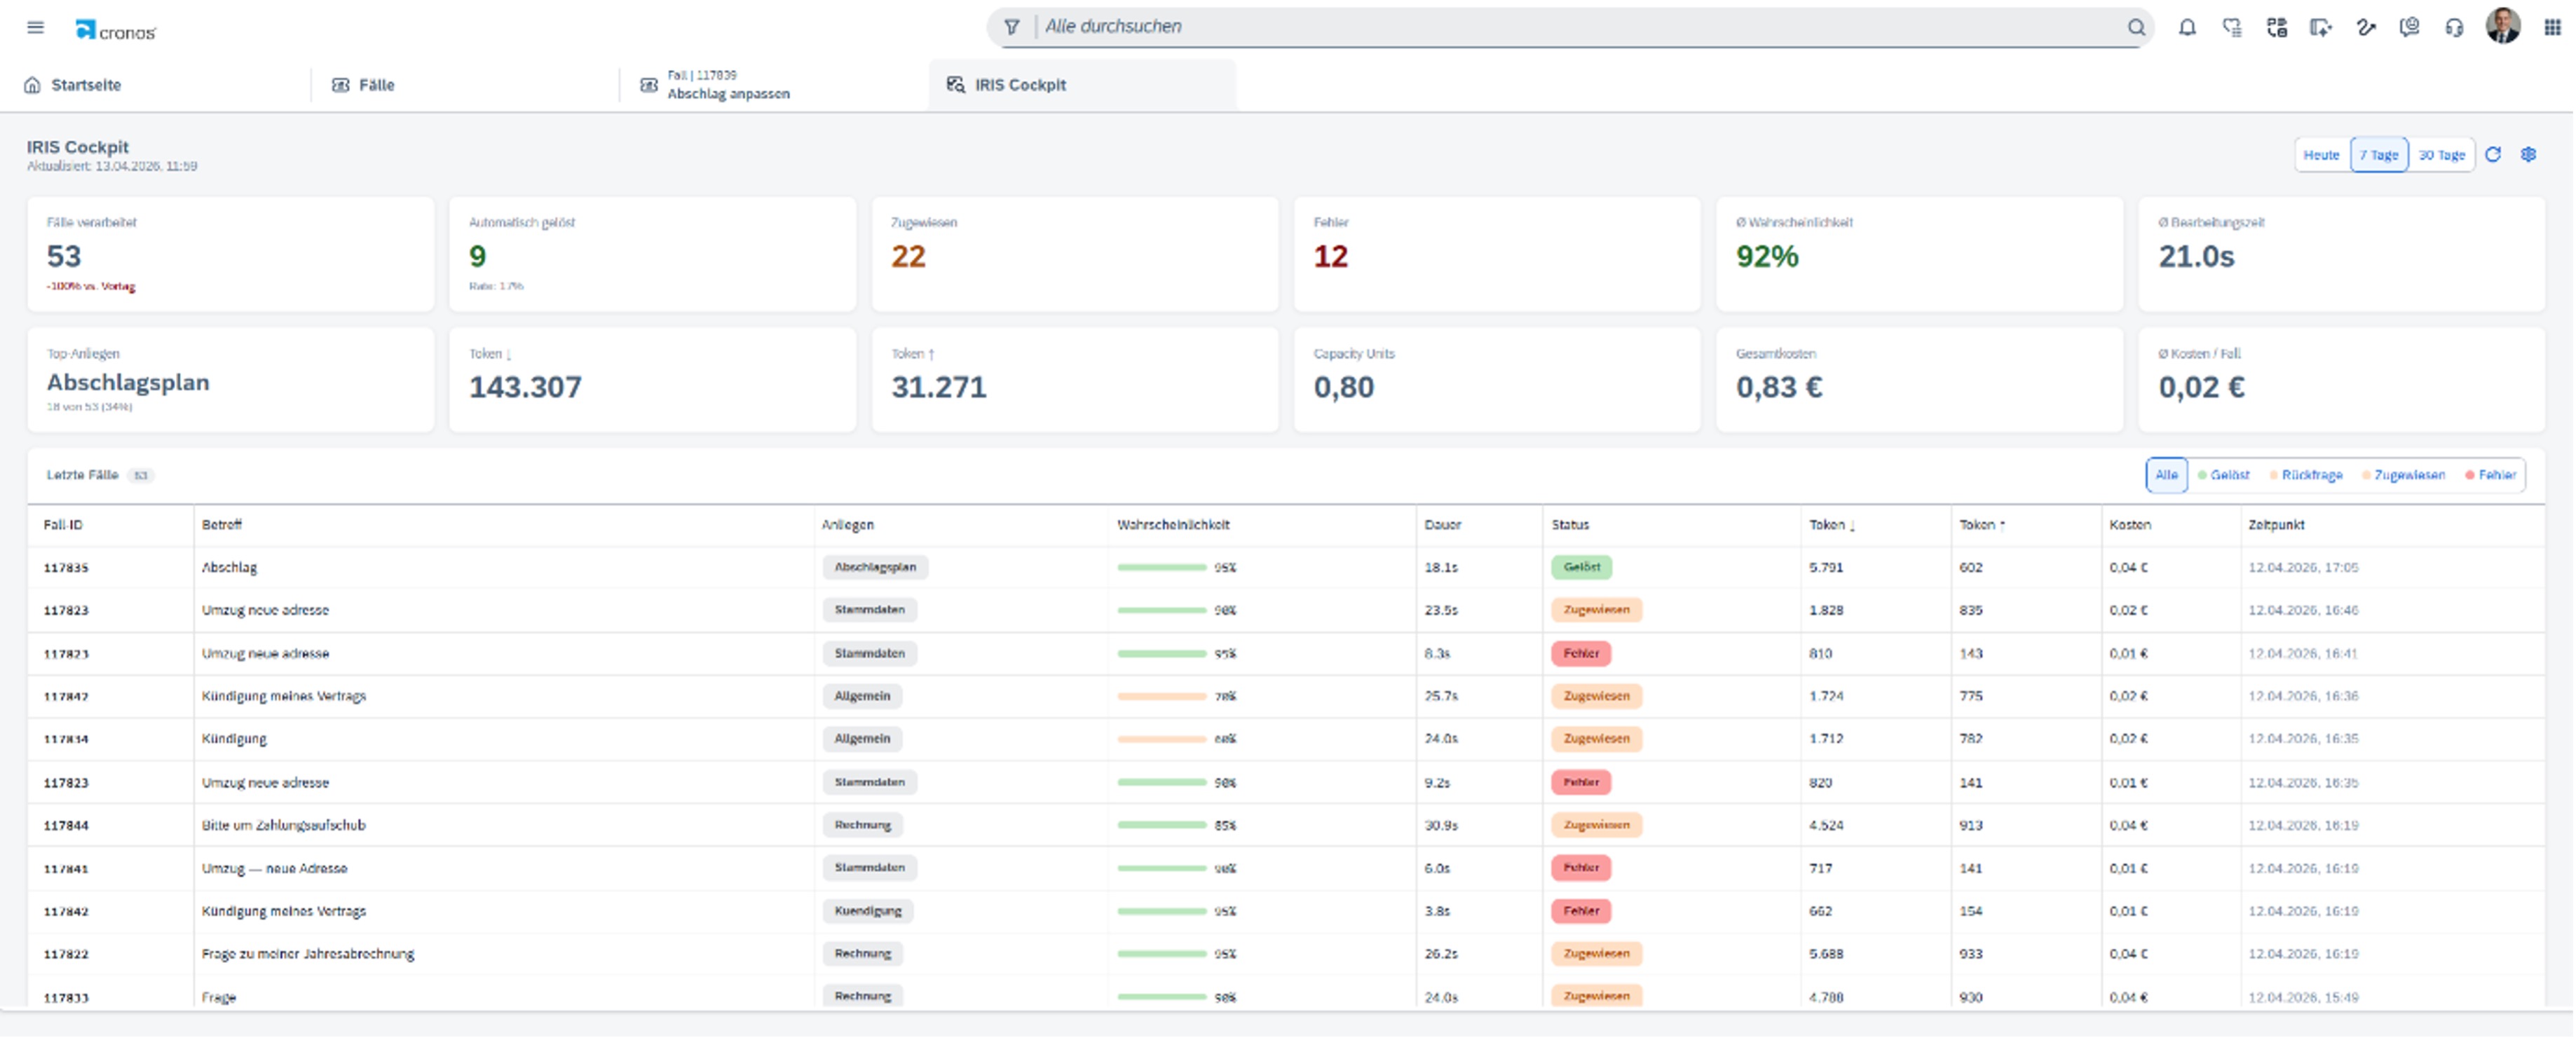Focus the Alle durchsuchen search field
The height and width of the screenshot is (1038, 2576).
tap(1580, 27)
